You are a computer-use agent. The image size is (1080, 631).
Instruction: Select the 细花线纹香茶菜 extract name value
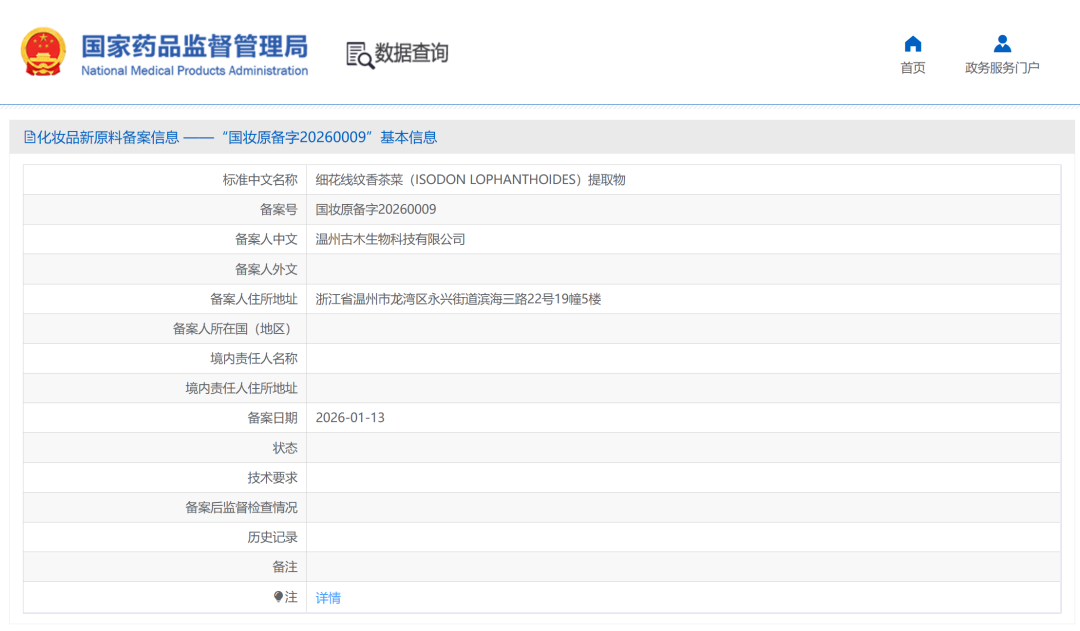pos(470,180)
